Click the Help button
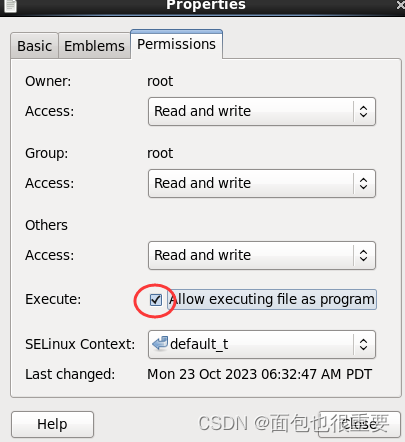405x442 pixels. pyautogui.click(x=52, y=424)
